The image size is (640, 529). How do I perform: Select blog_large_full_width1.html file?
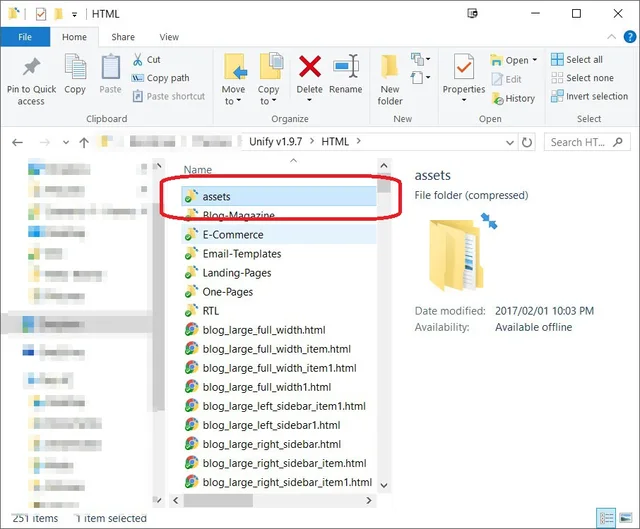tap(279, 387)
